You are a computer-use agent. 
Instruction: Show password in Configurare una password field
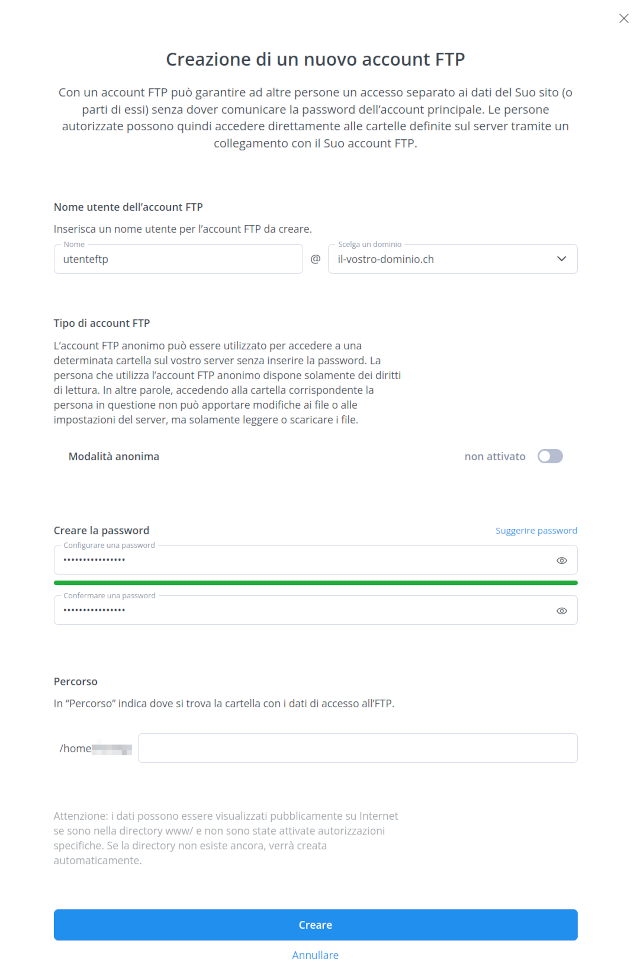[x=562, y=560]
